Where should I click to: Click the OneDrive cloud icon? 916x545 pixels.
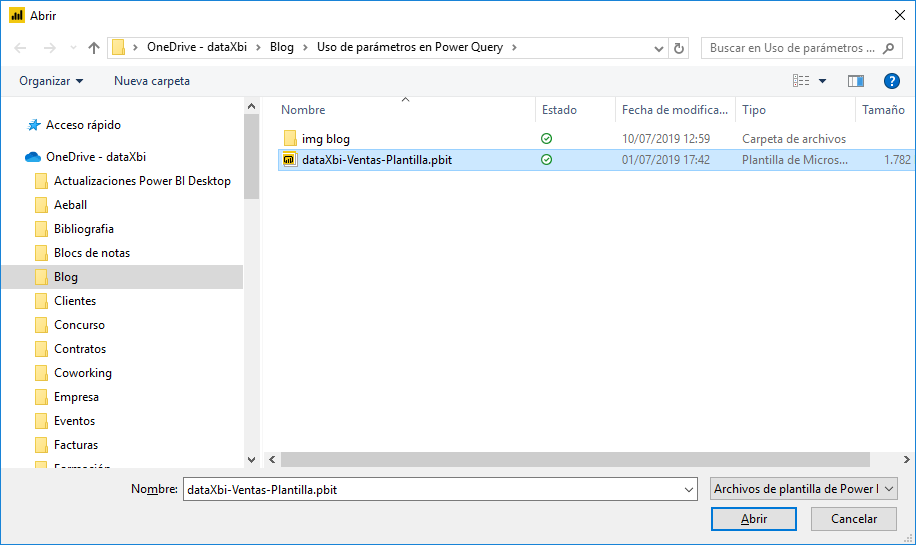tap(33, 157)
